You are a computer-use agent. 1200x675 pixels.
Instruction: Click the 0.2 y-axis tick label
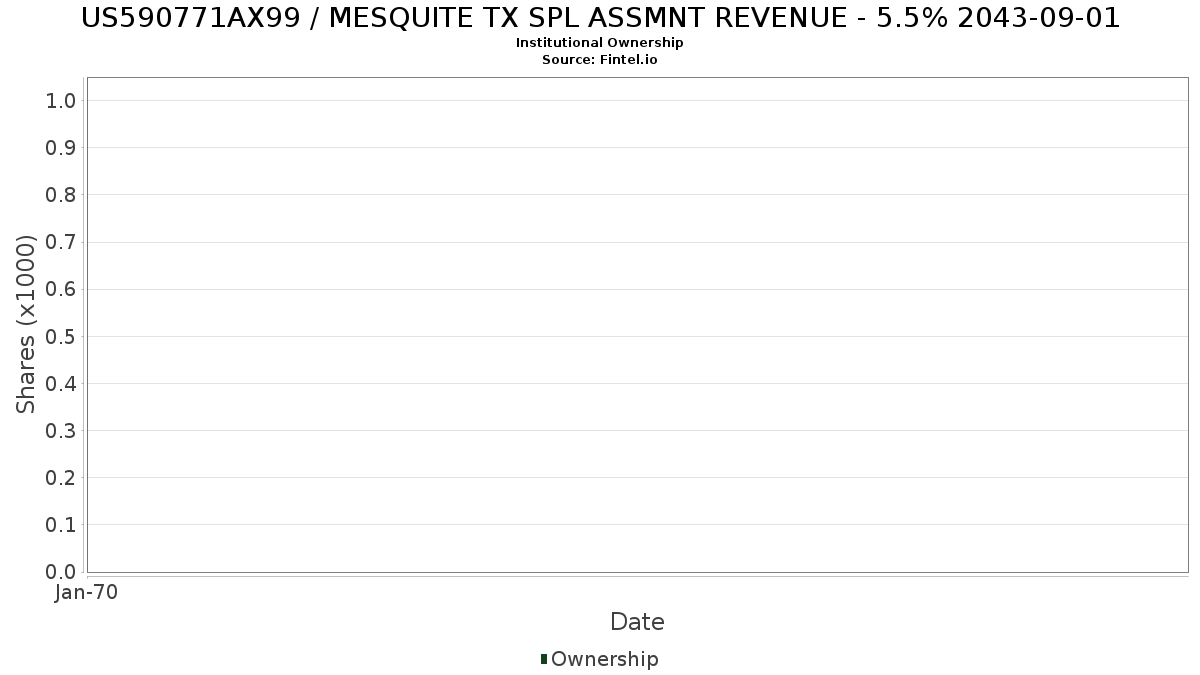click(61, 477)
